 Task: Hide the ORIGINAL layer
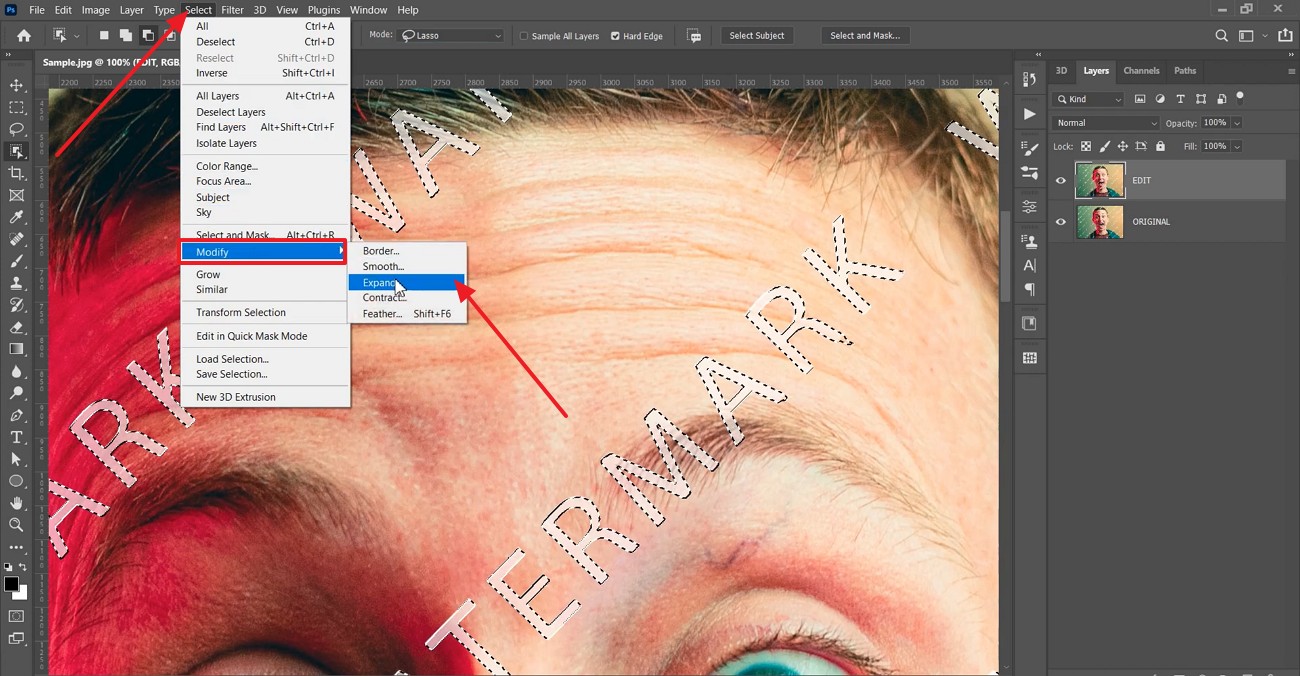[1061, 222]
